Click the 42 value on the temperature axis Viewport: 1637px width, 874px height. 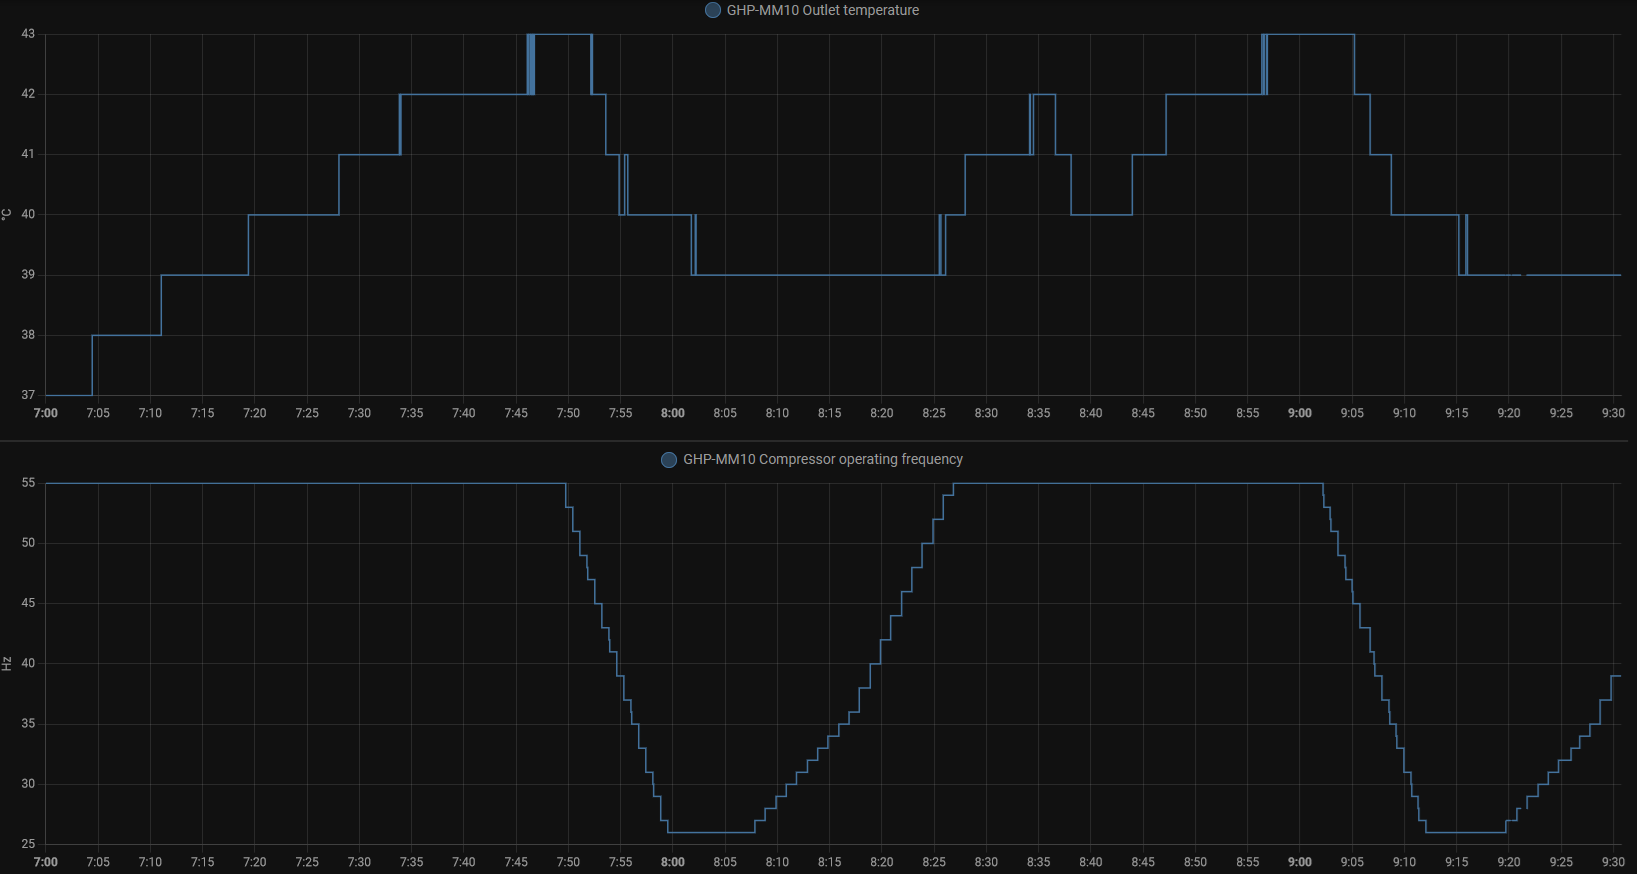(x=28, y=94)
